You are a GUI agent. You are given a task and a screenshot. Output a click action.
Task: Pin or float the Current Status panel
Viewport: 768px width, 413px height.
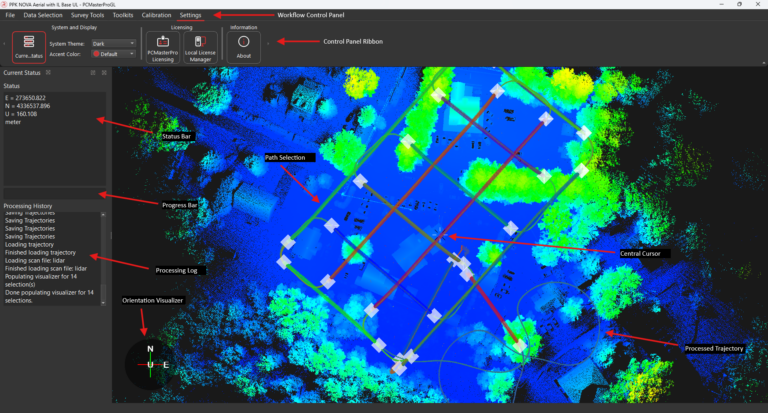pyautogui.click(x=93, y=73)
